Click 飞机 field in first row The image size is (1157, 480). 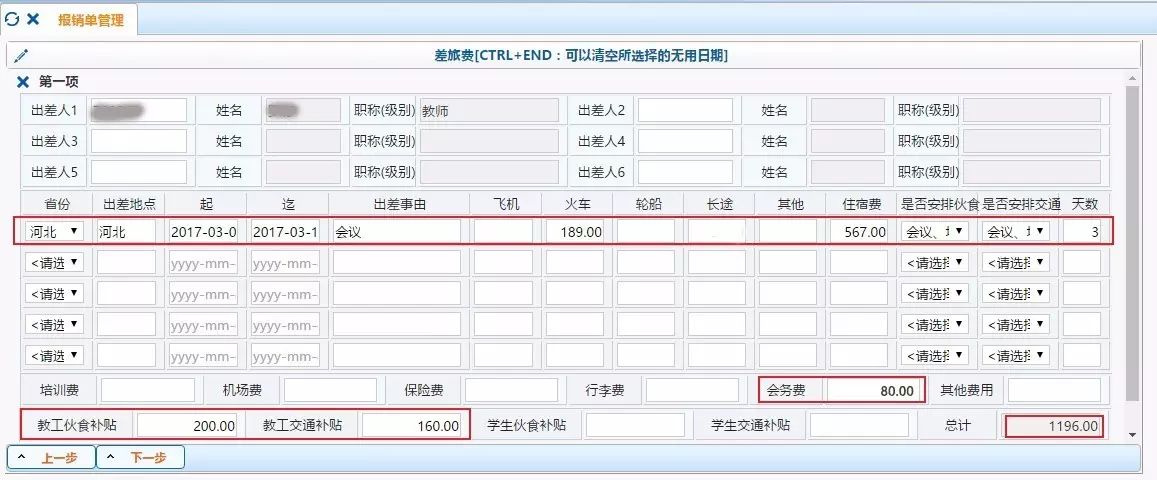coord(503,232)
